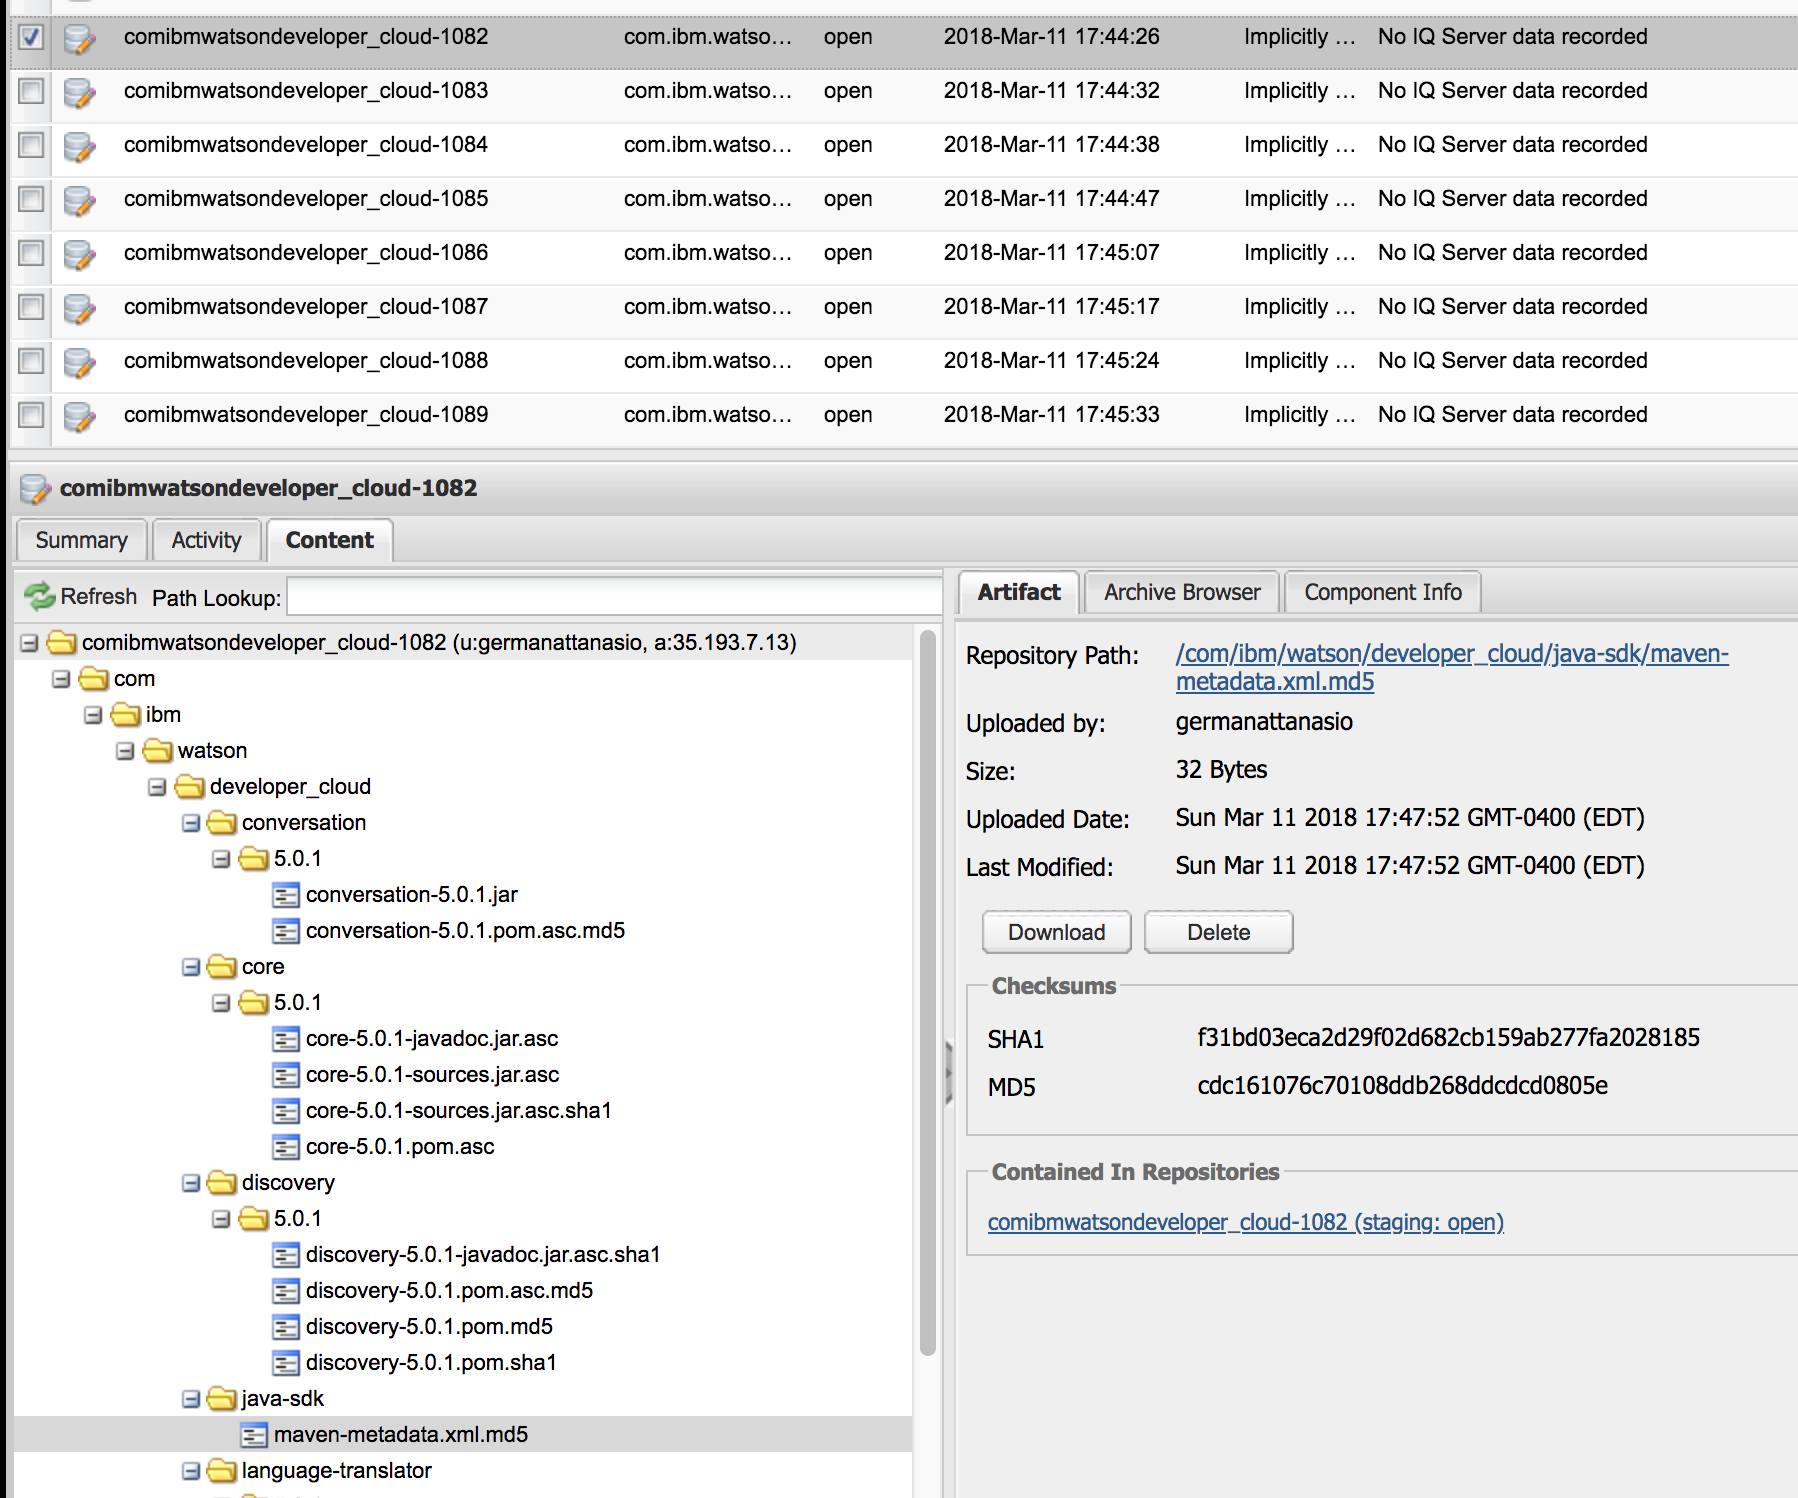Switch to the Component Info tab
The width and height of the screenshot is (1798, 1498).
(x=1383, y=592)
